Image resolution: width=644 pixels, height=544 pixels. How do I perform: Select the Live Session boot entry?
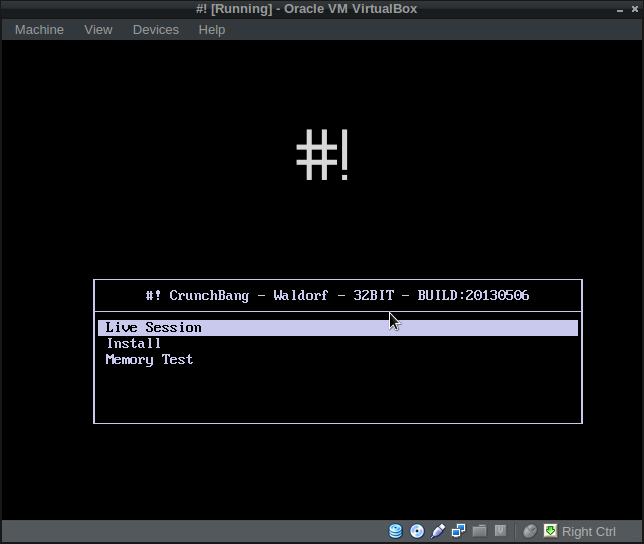pos(154,328)
